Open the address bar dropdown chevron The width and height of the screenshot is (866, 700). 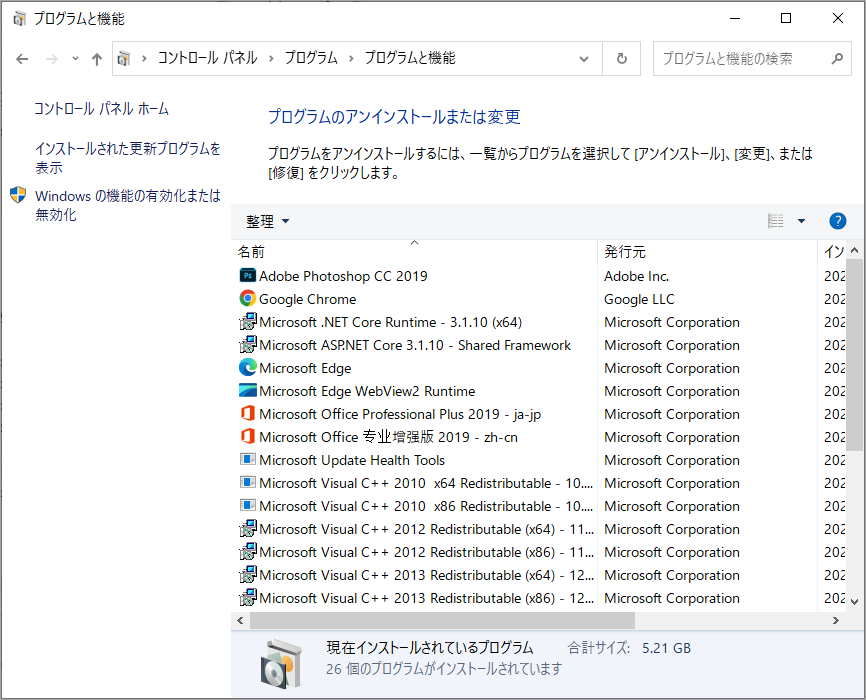[585, 59]
